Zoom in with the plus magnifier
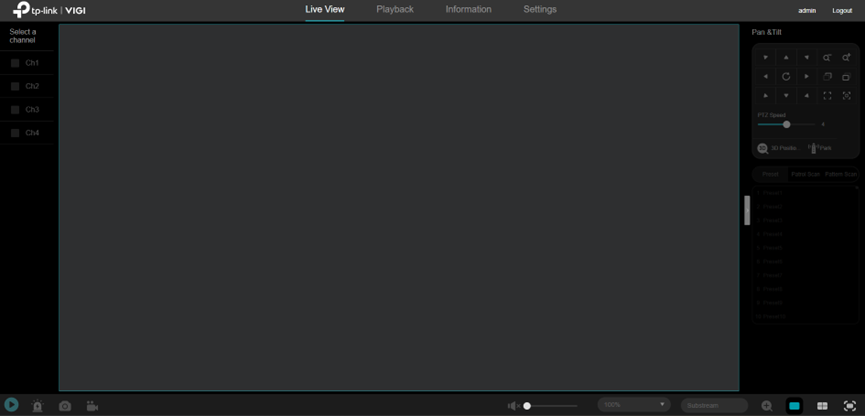 click(846, 57)
